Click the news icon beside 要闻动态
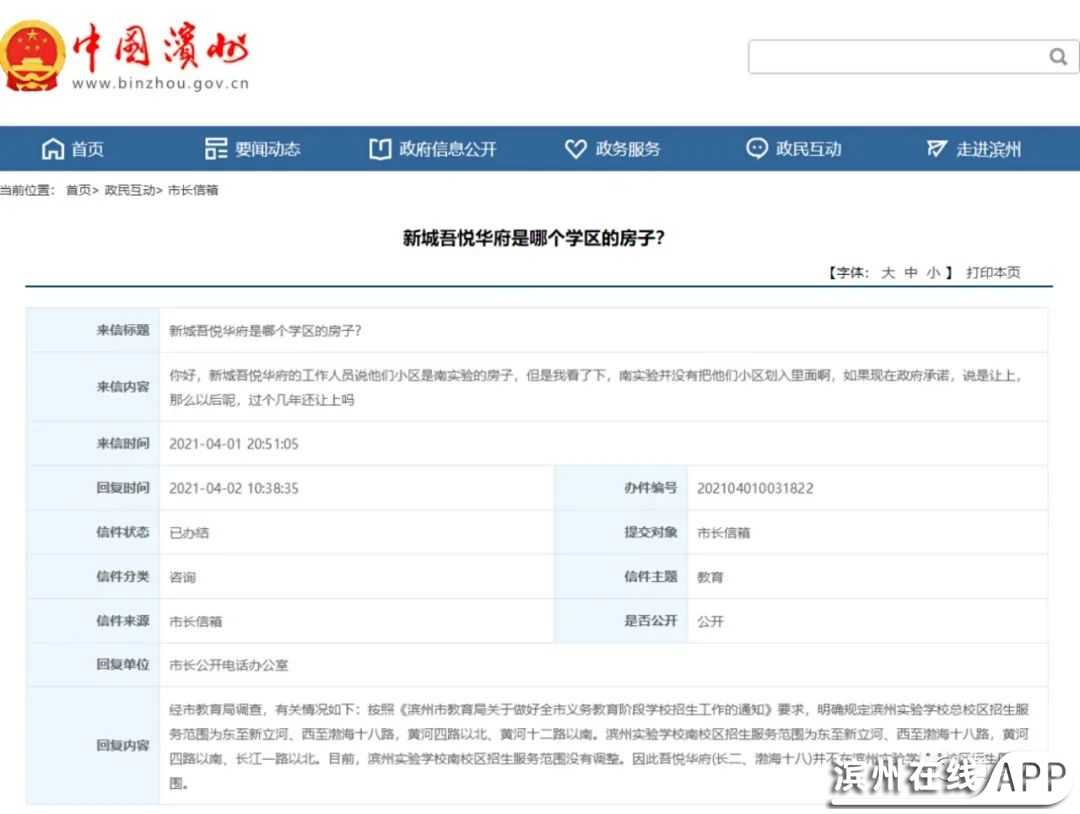The image size is (1080, 814). coord(216,149)
